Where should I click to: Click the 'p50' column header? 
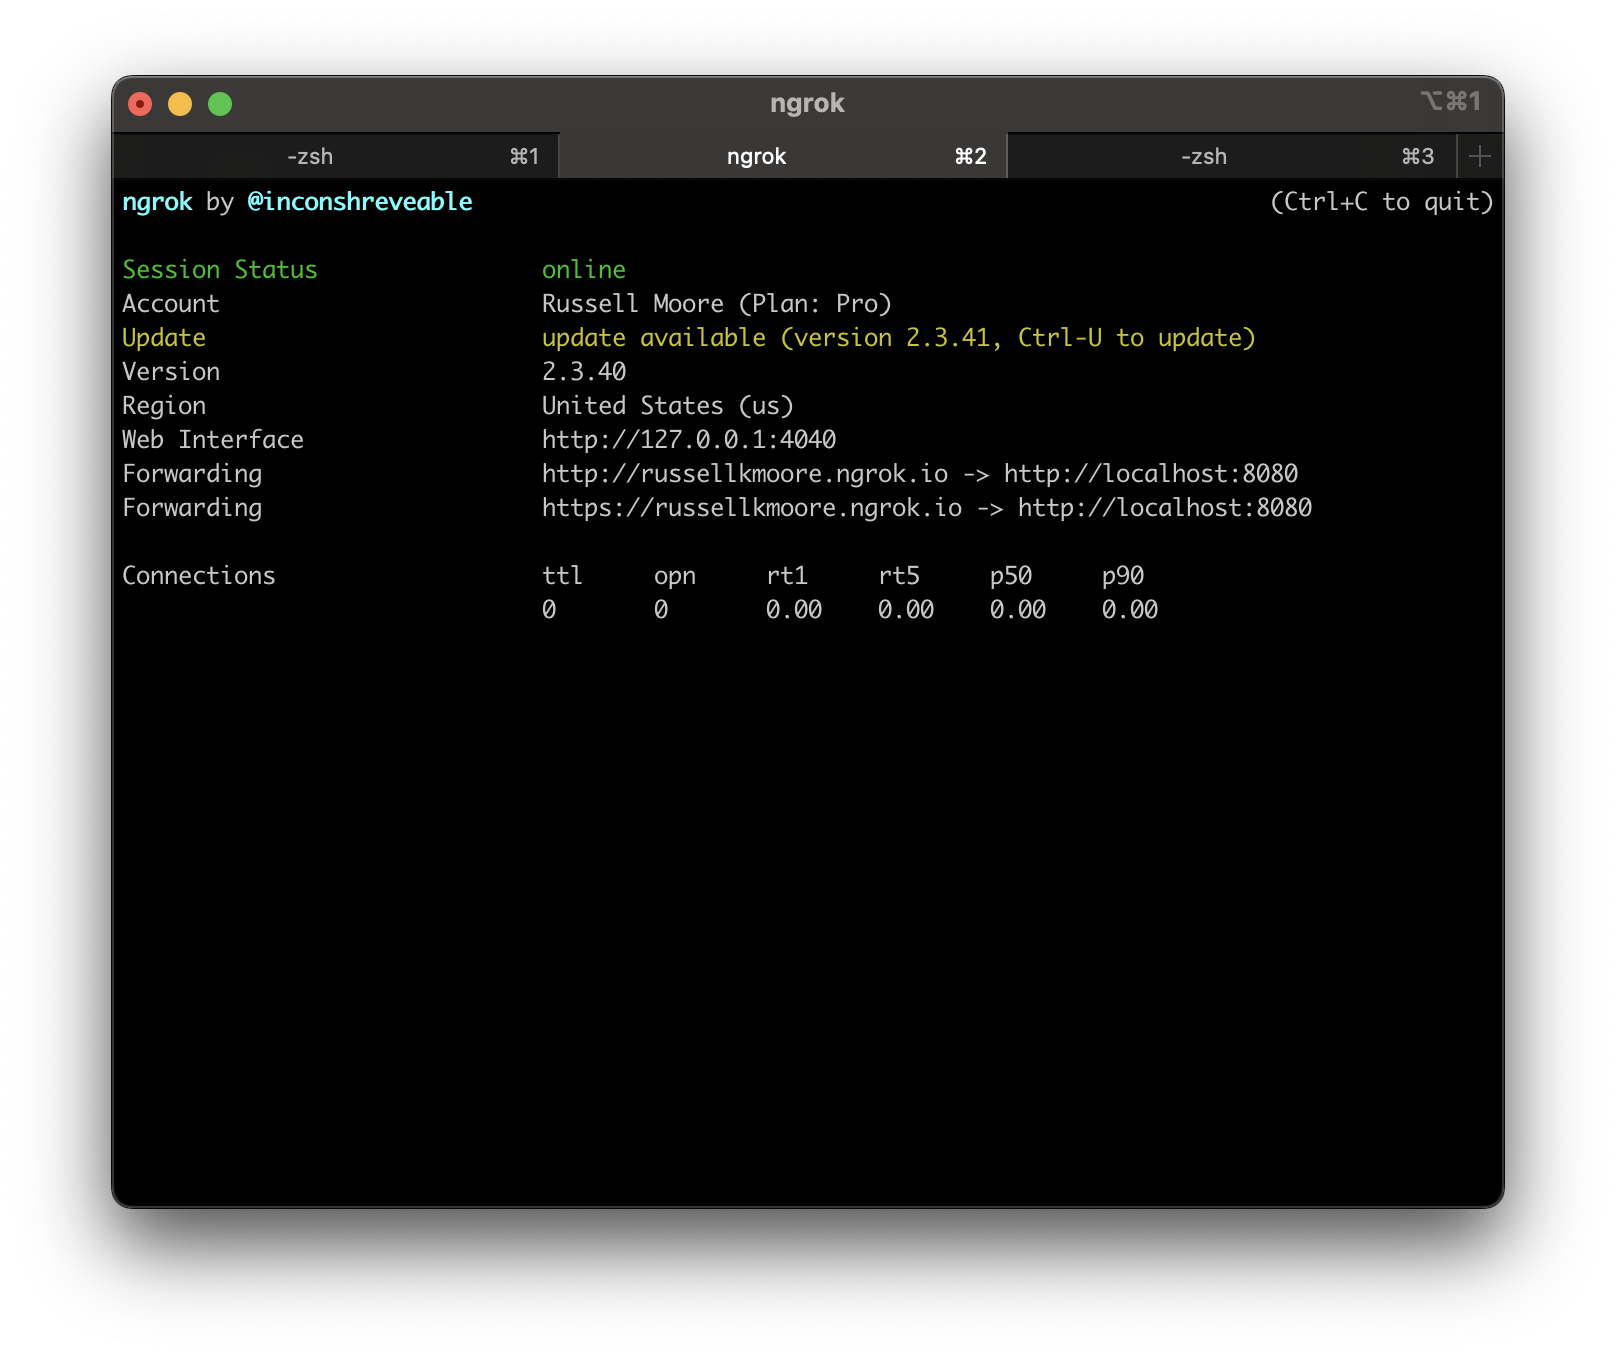pos(1011,577)
